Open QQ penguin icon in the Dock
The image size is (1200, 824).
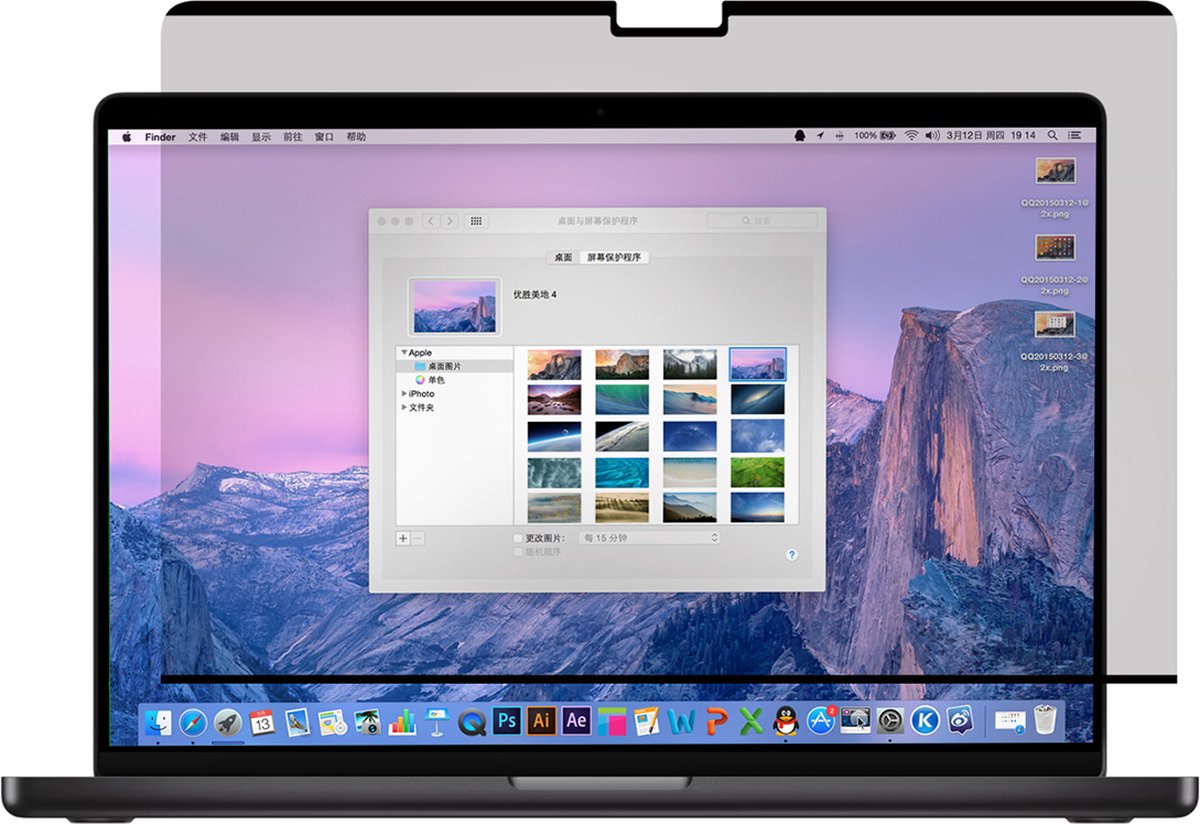coord(786,721)
